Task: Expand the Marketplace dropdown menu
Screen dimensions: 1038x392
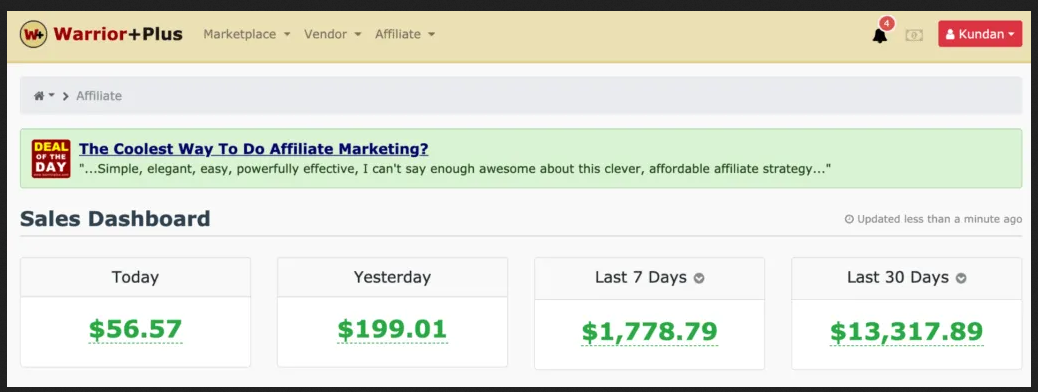Action: [x=247, y=34]
